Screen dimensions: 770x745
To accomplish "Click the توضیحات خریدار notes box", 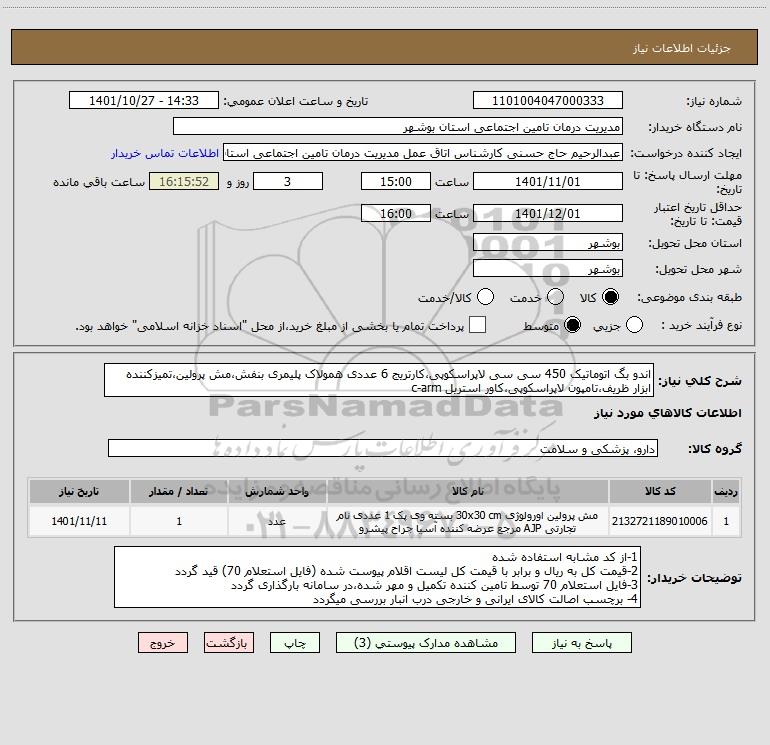I will pos(377,577).
